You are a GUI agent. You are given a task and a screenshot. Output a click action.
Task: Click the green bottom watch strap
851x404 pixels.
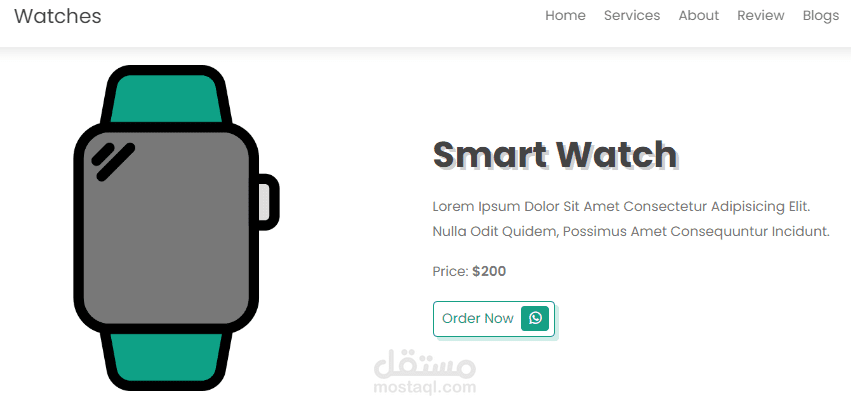coord(166,357)
